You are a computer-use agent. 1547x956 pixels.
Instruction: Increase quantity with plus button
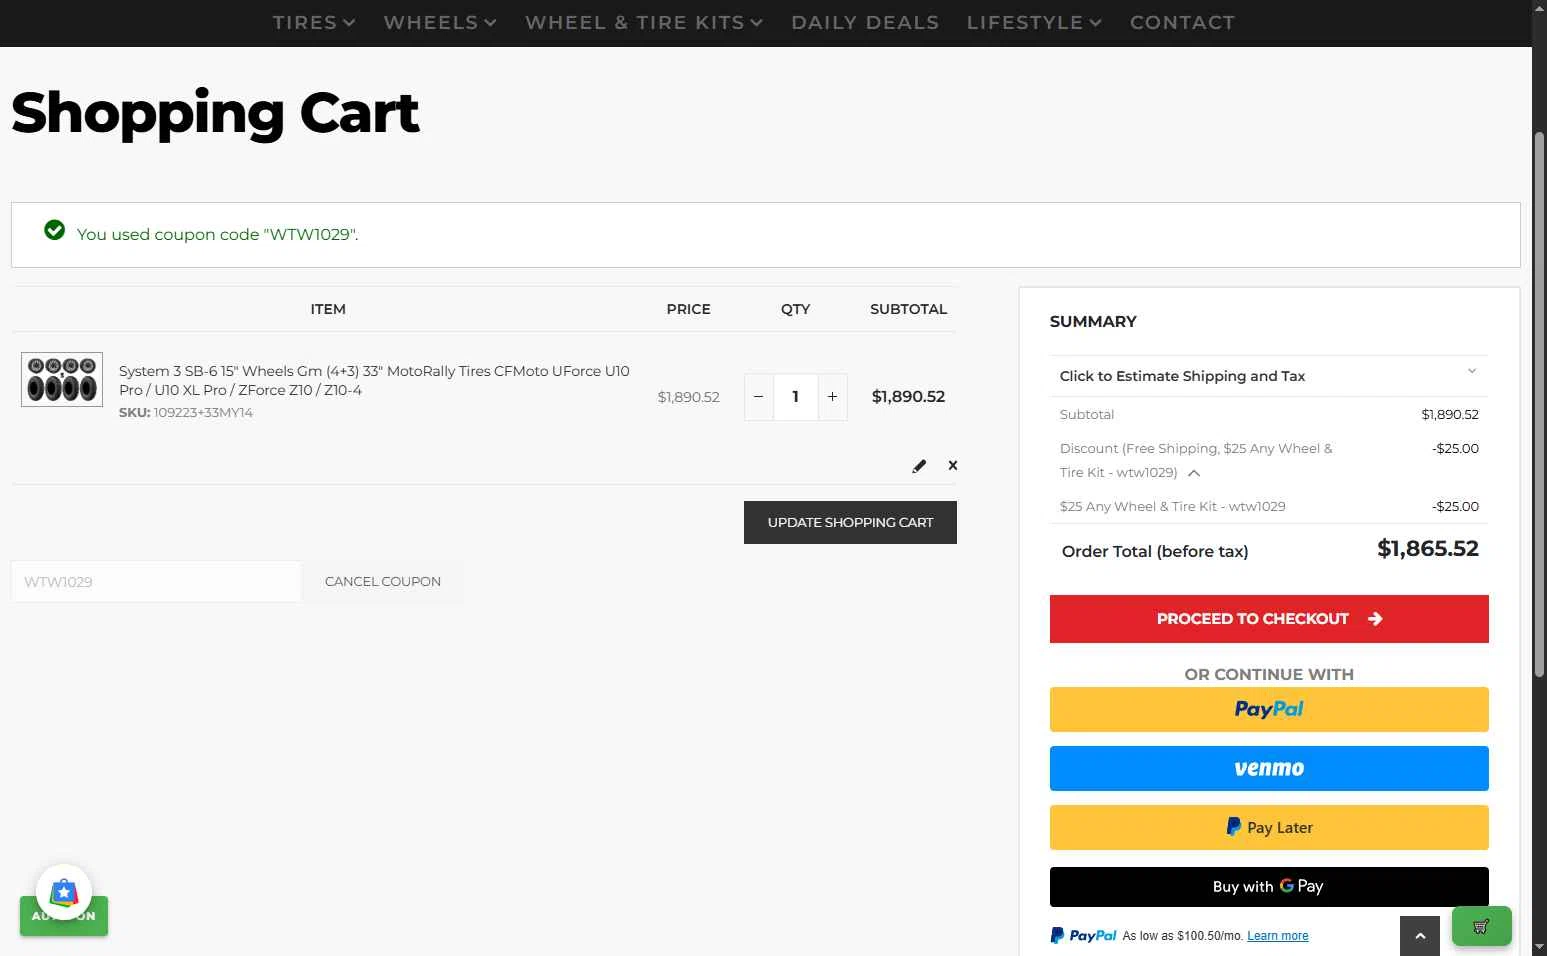832,397
